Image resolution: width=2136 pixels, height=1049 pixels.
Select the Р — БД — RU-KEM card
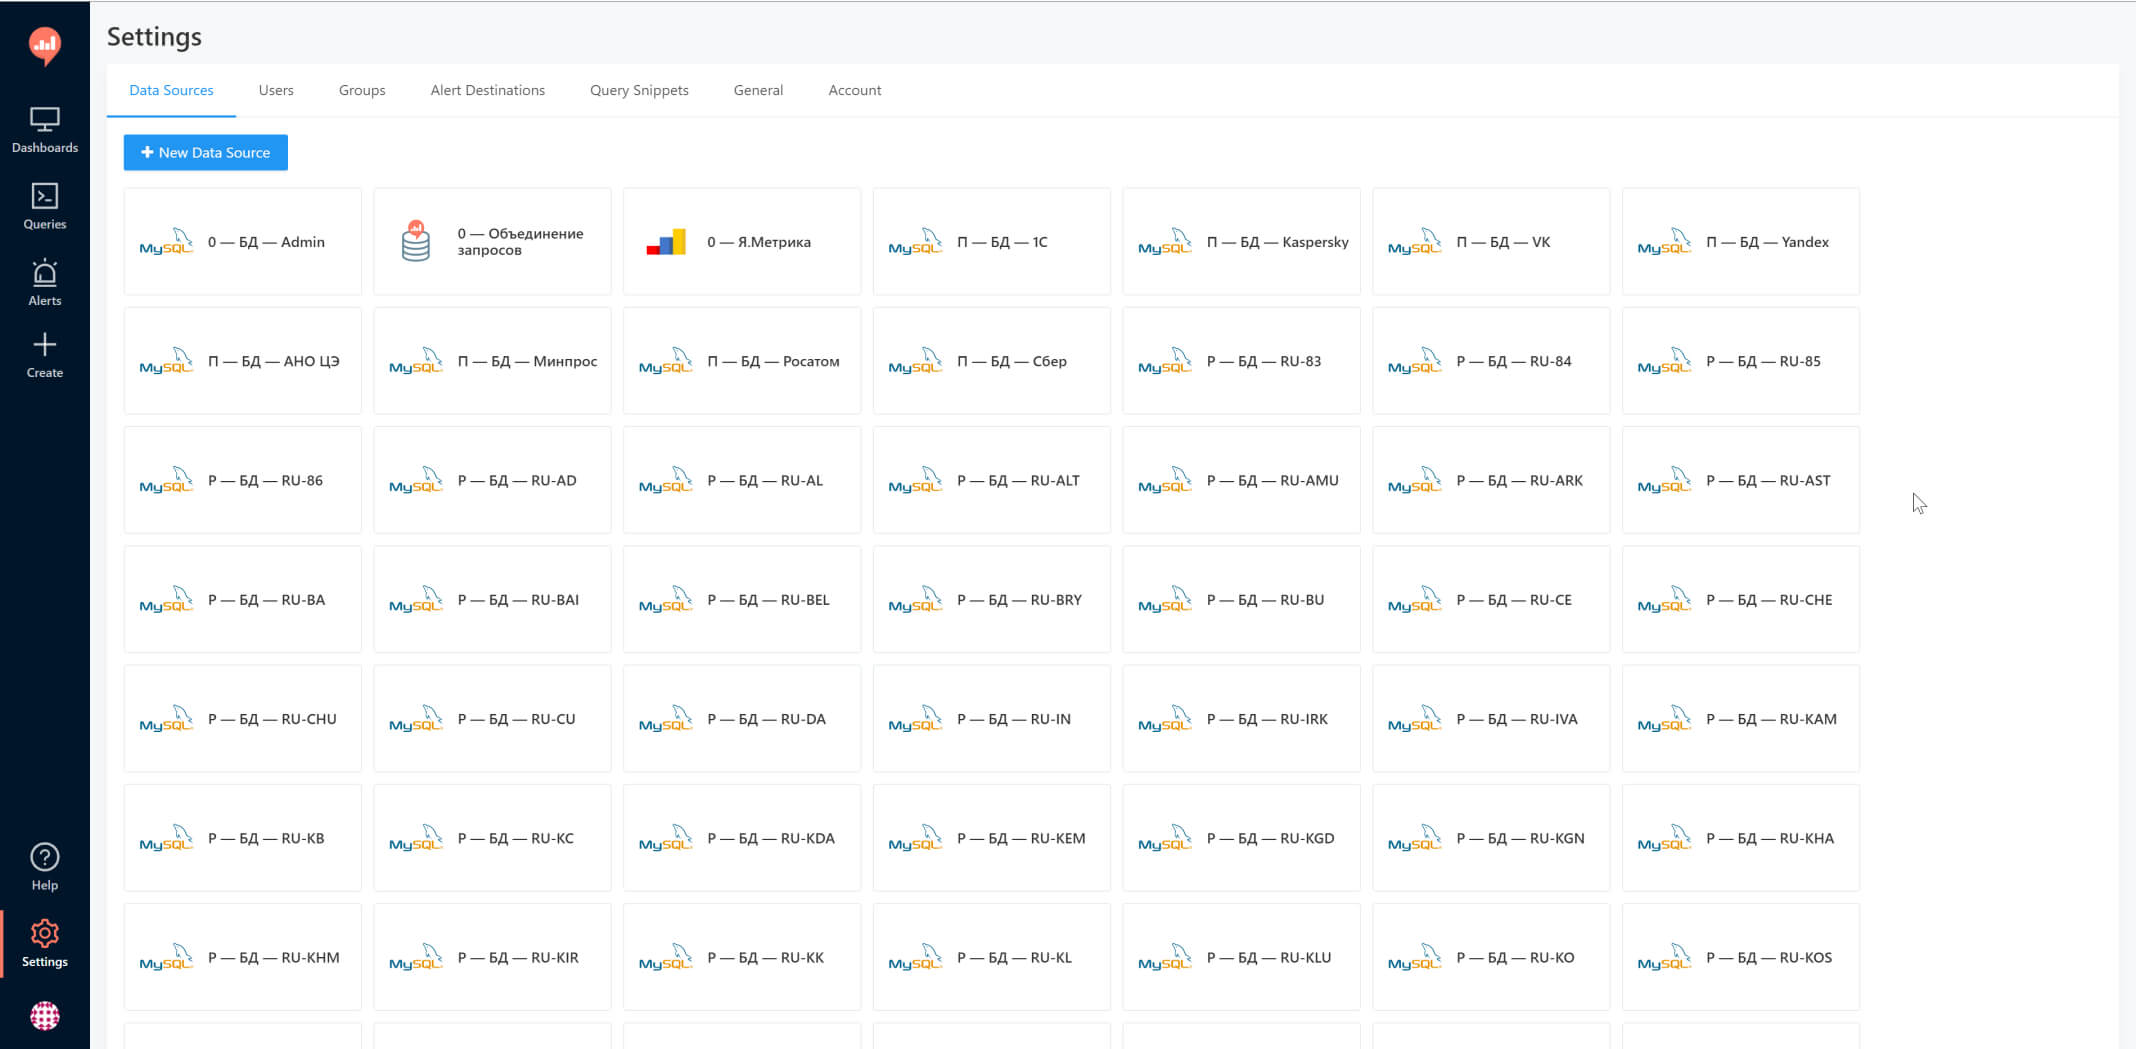992,838
